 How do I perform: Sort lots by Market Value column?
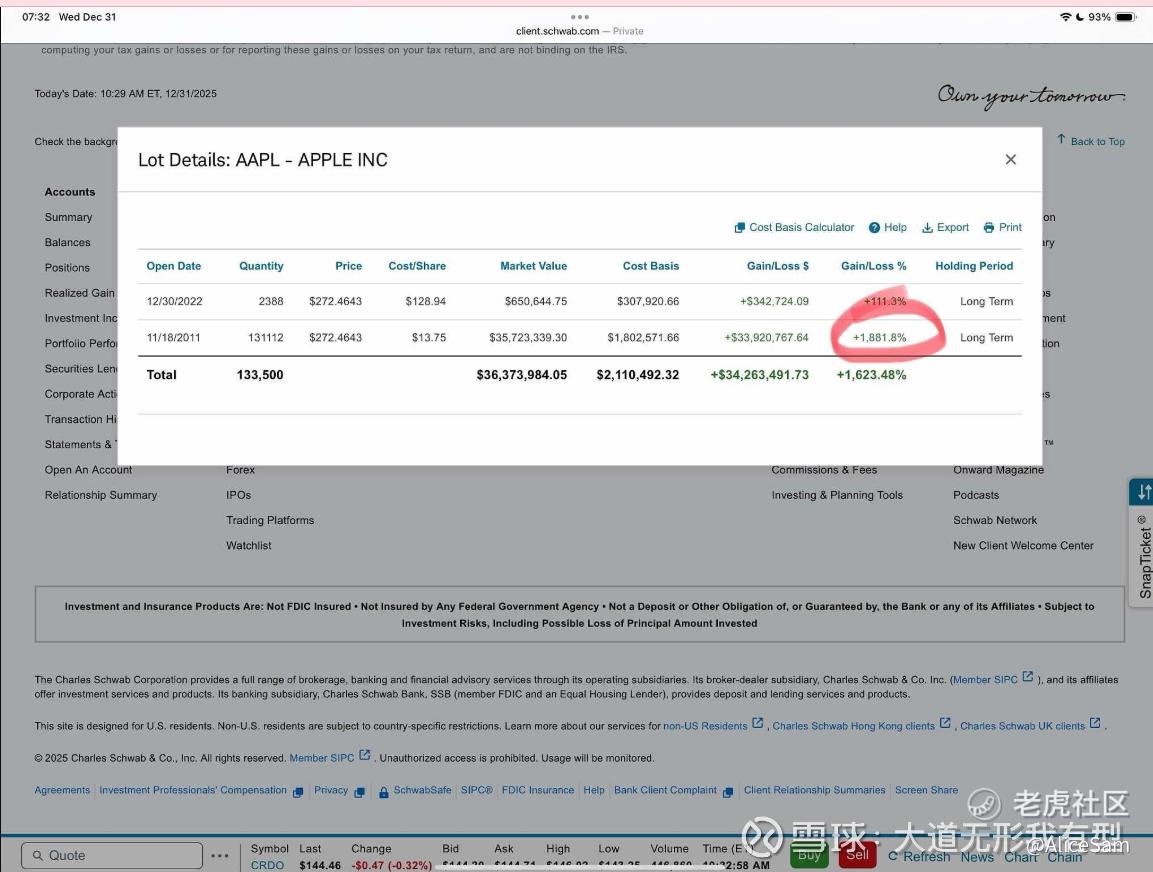click(x=533, y=266)
